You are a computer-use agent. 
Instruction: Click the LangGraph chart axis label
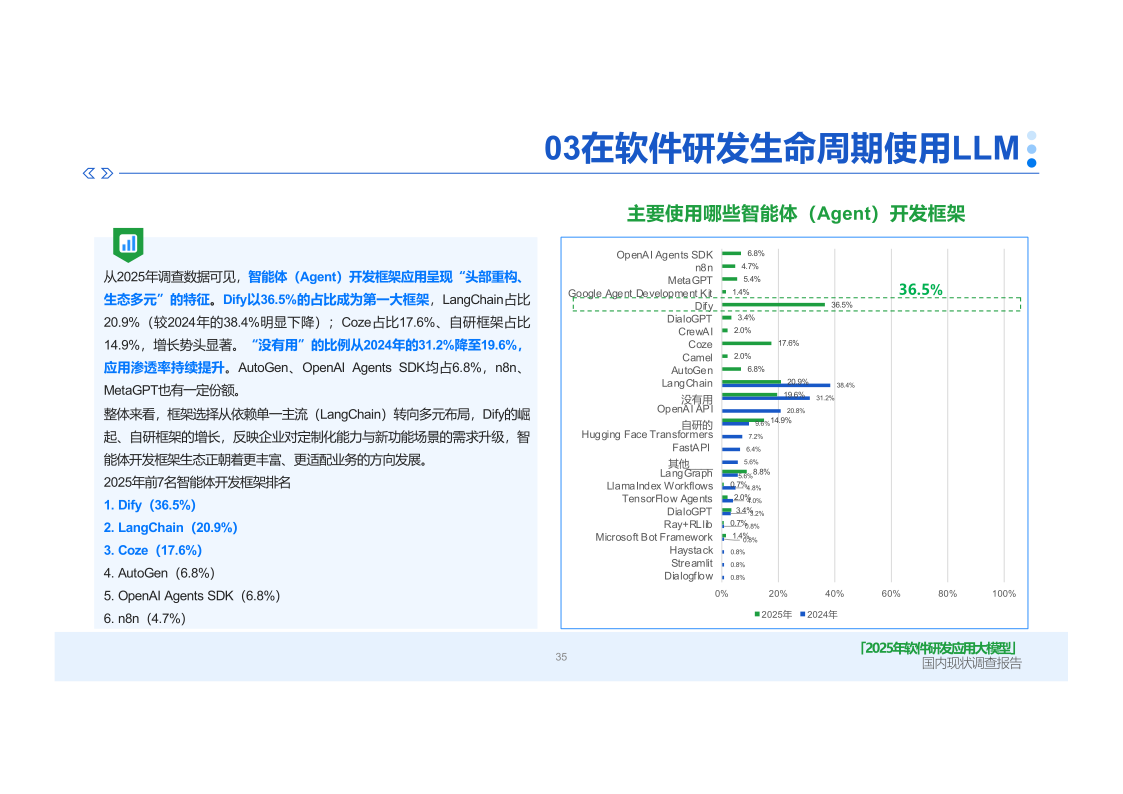[686, 473]
